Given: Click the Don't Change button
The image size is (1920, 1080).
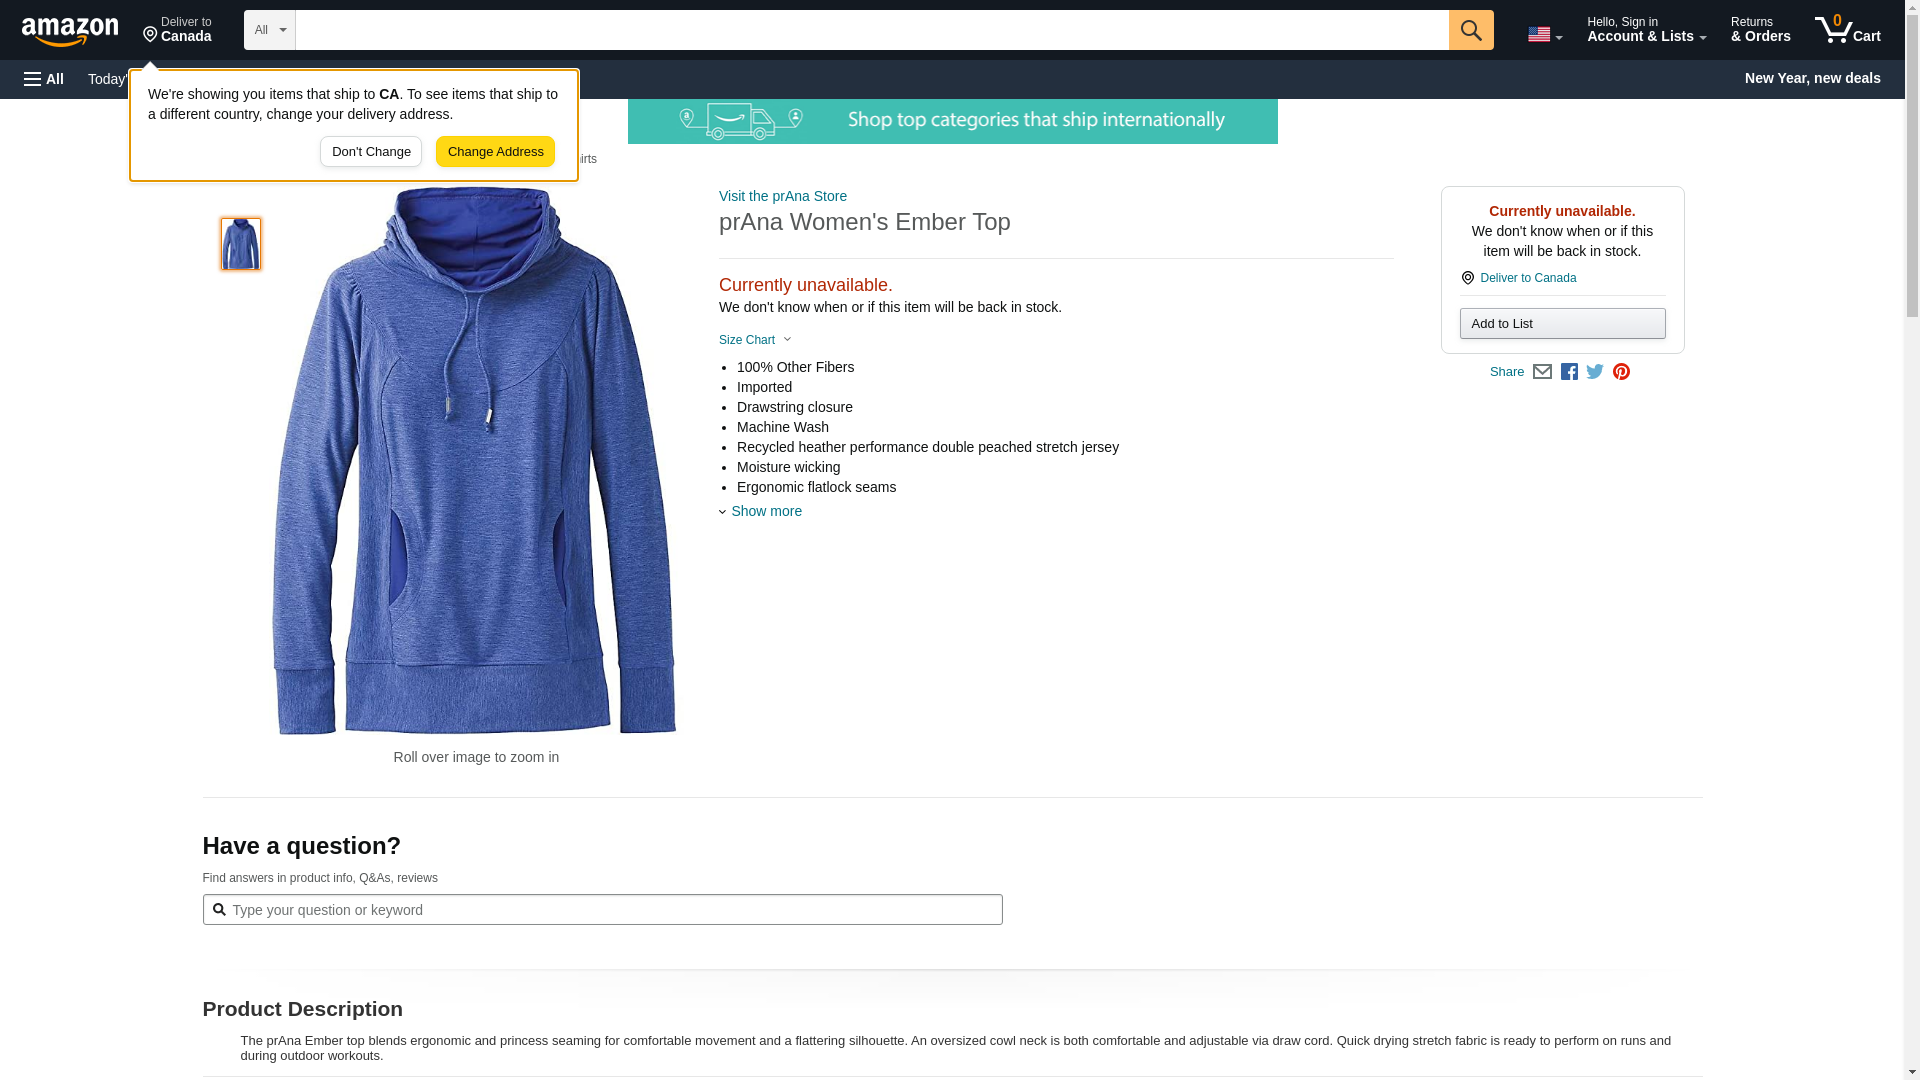Looking at the screenshot, I should [371, 152].
